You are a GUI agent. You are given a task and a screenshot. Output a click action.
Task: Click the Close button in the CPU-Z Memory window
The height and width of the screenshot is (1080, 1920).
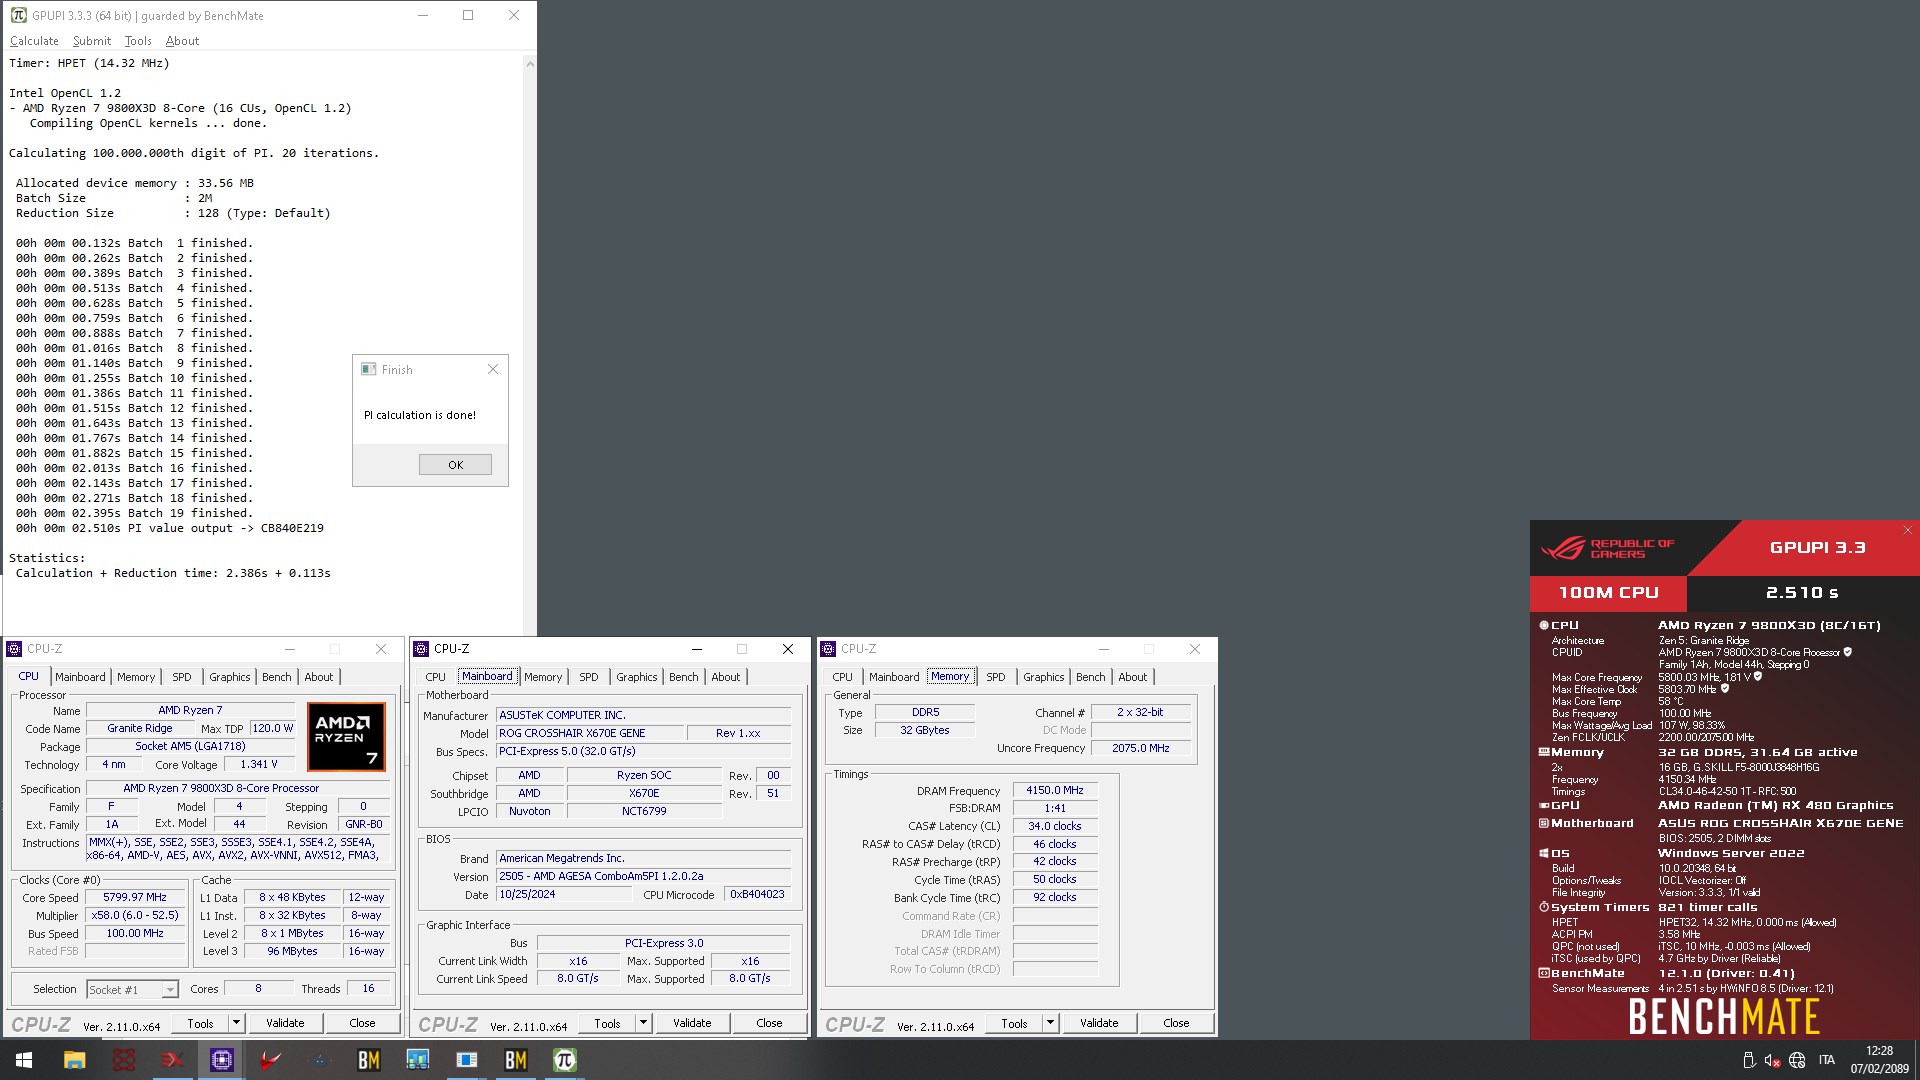pos(1176,1023)
